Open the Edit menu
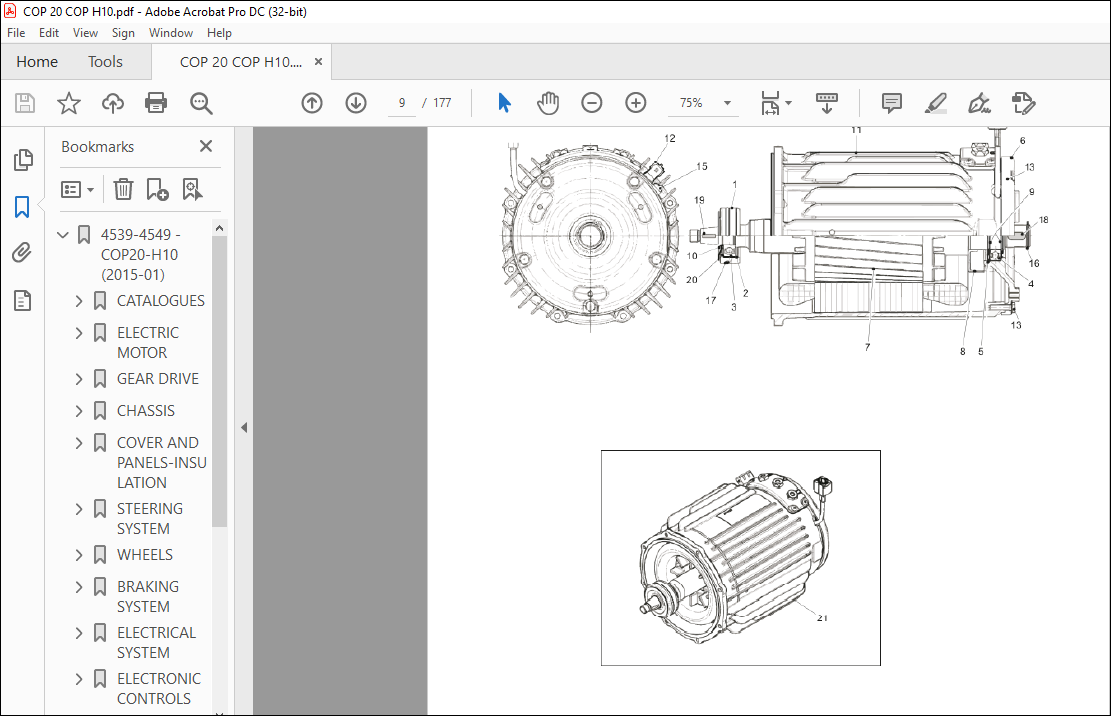This screenshot has height=716, width=1111. (49, 33)
